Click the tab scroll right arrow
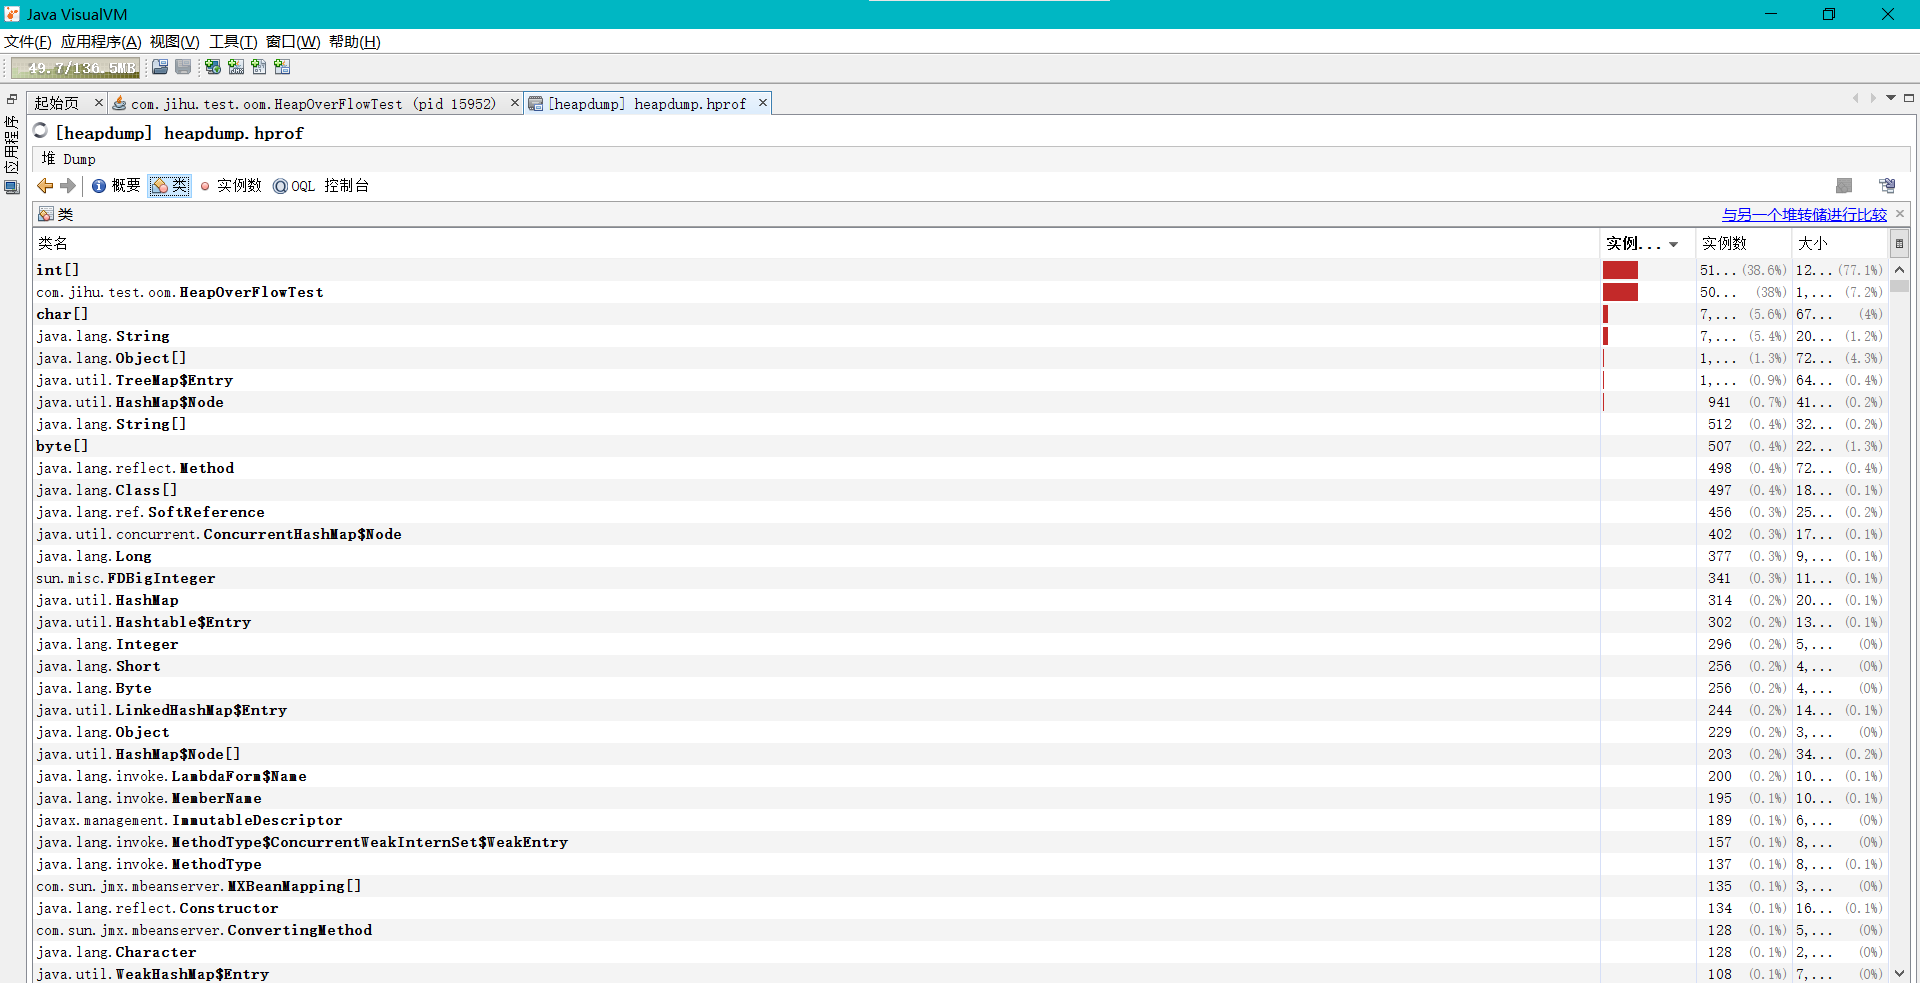This screenshot has width=1920, height=983. click(1873, 98)
